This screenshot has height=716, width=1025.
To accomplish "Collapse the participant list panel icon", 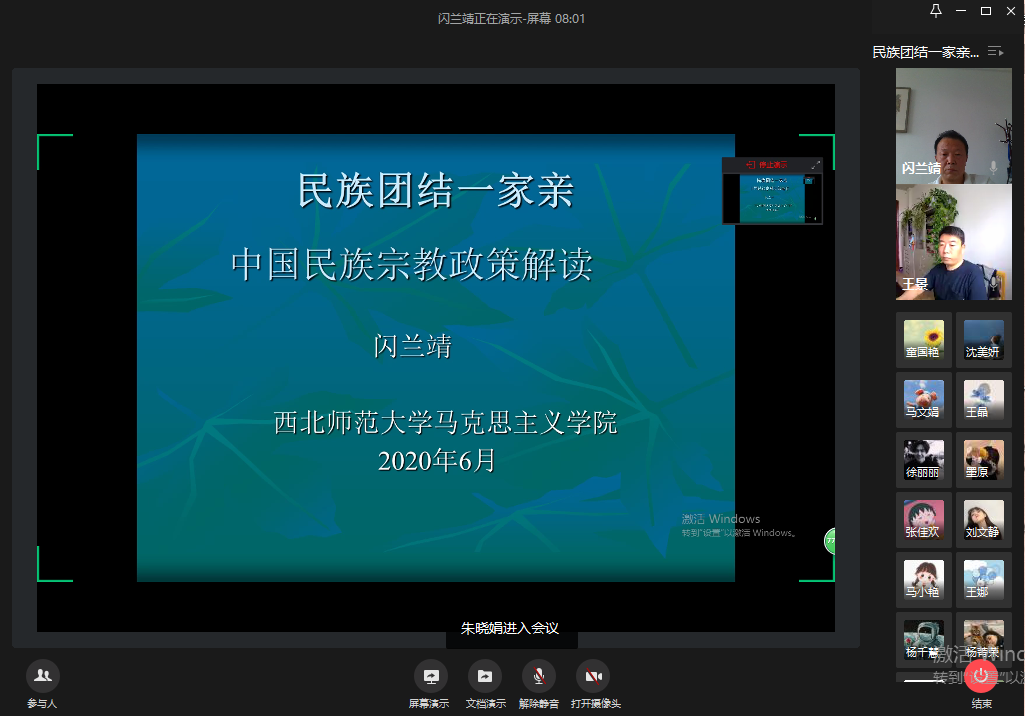I will (995, 51).
